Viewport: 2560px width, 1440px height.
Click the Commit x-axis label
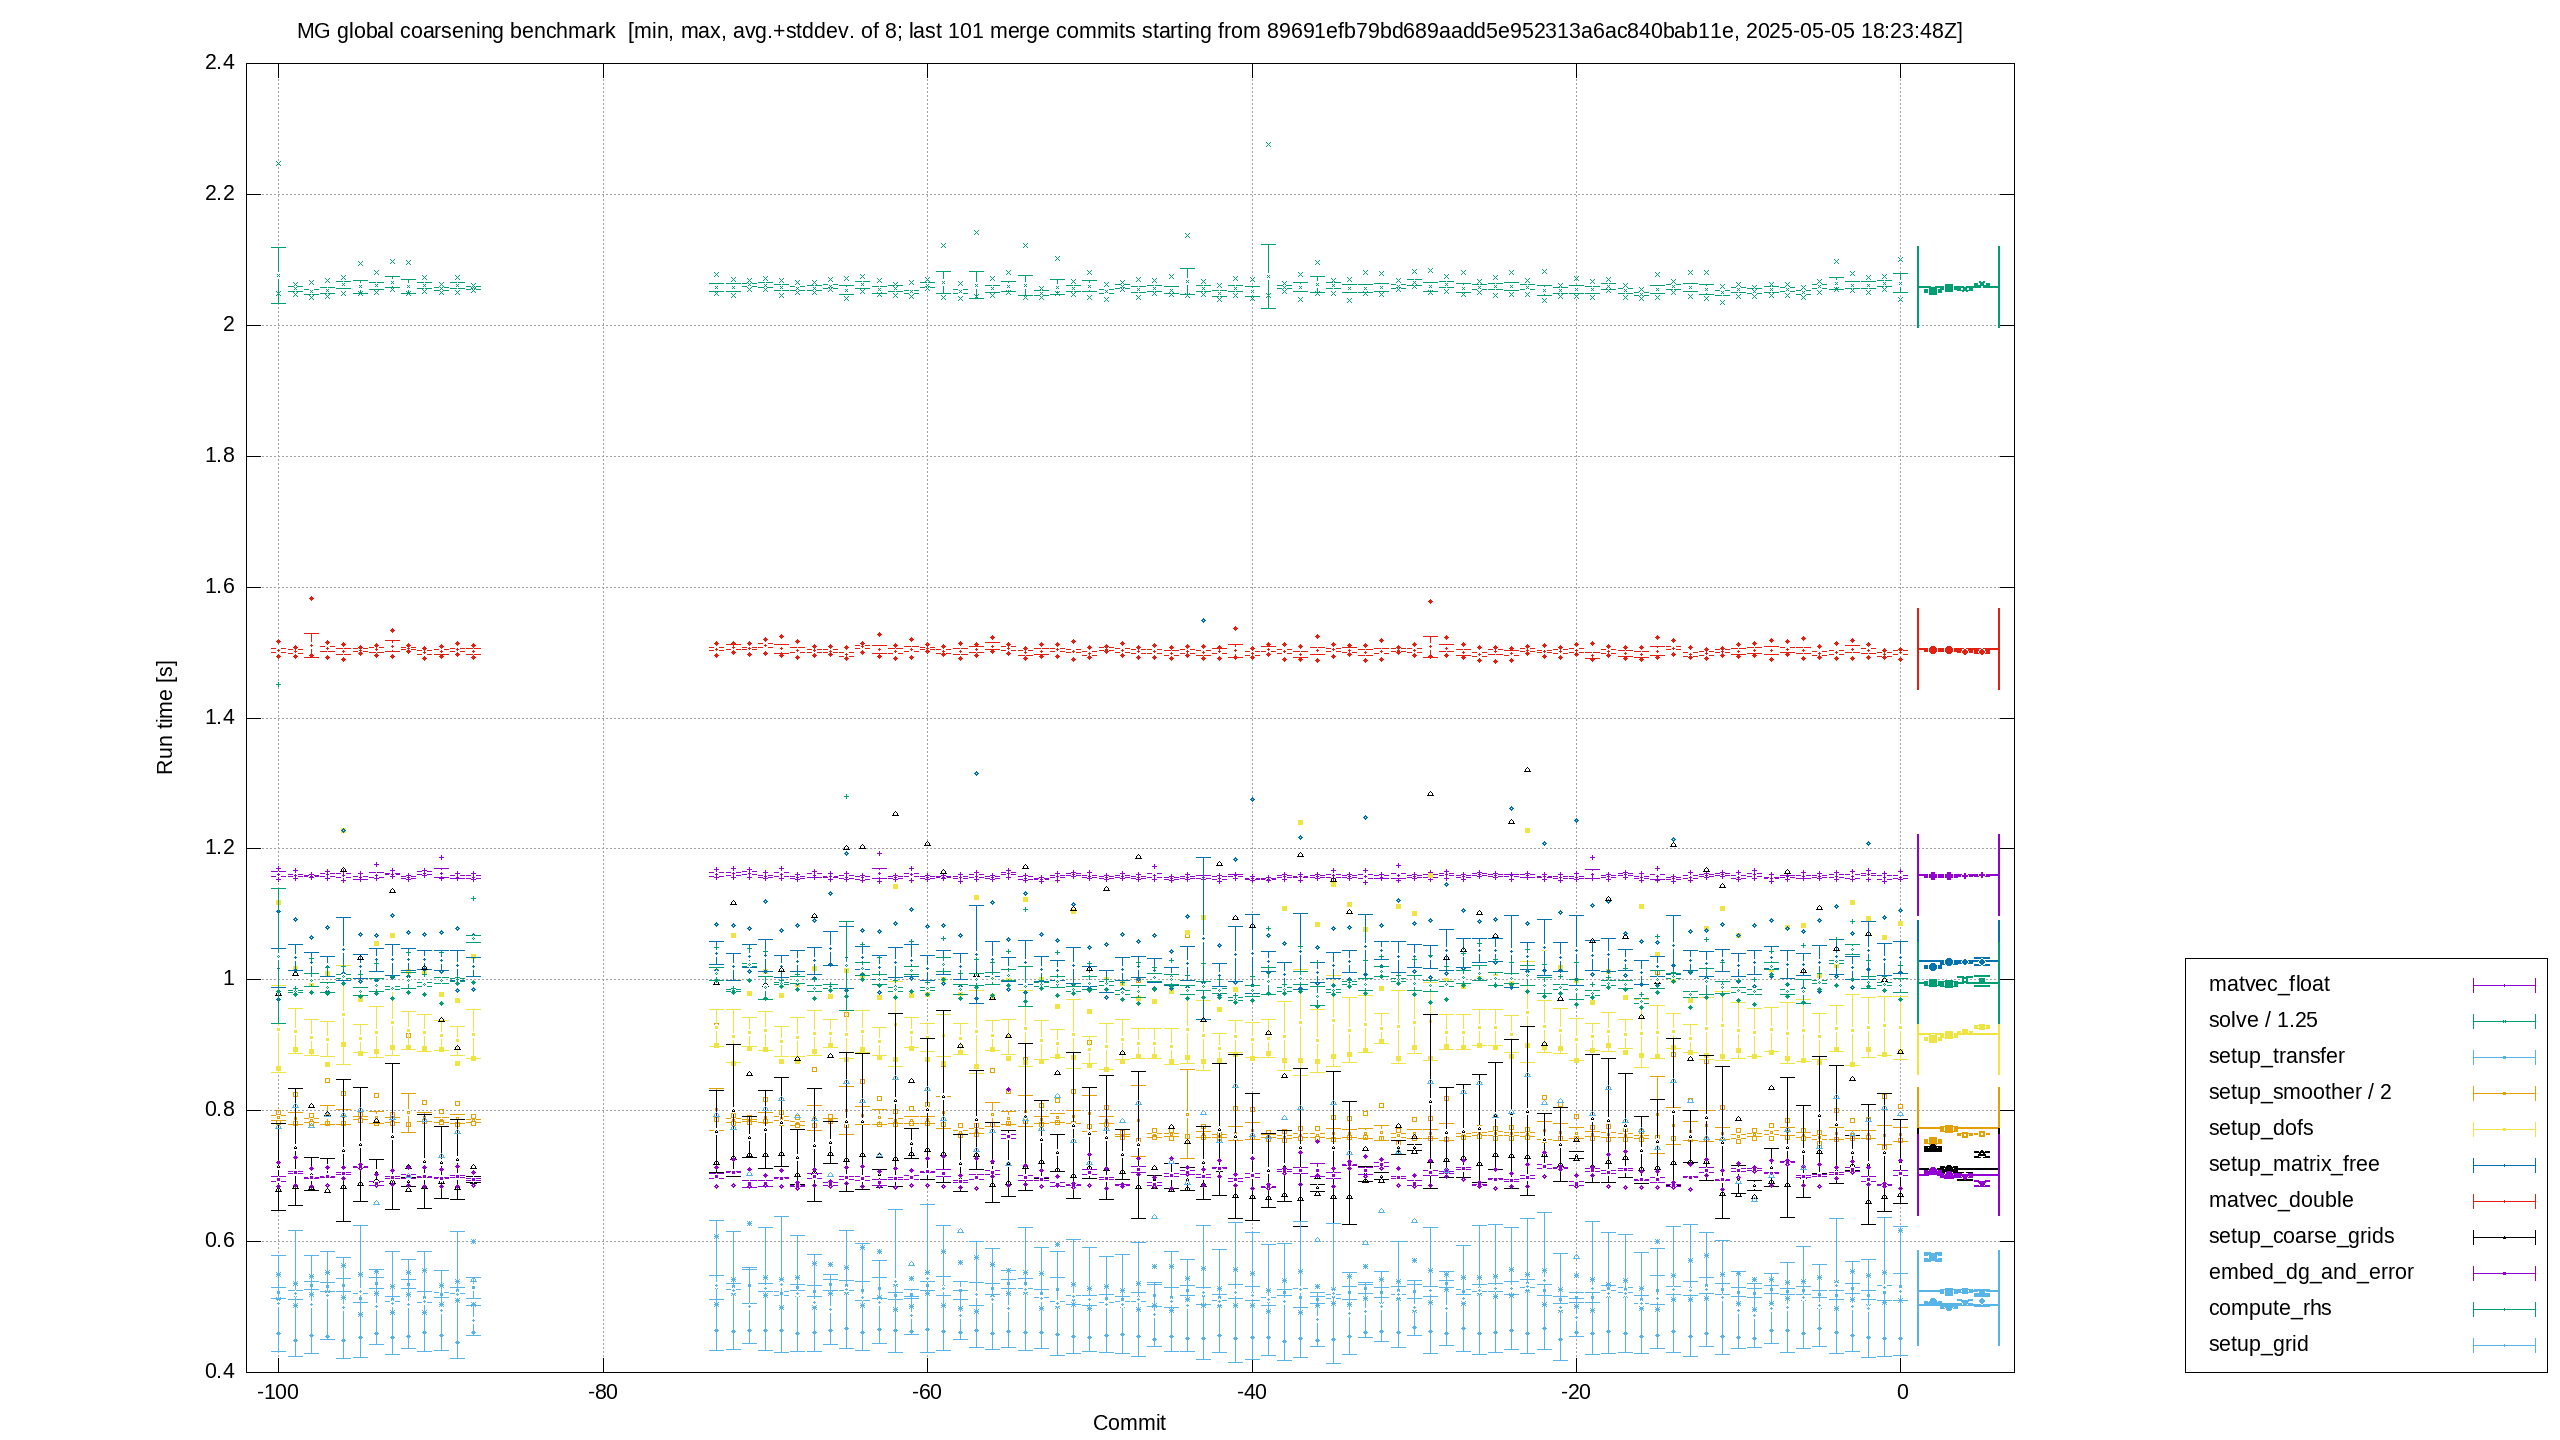pos(1129,1423)
